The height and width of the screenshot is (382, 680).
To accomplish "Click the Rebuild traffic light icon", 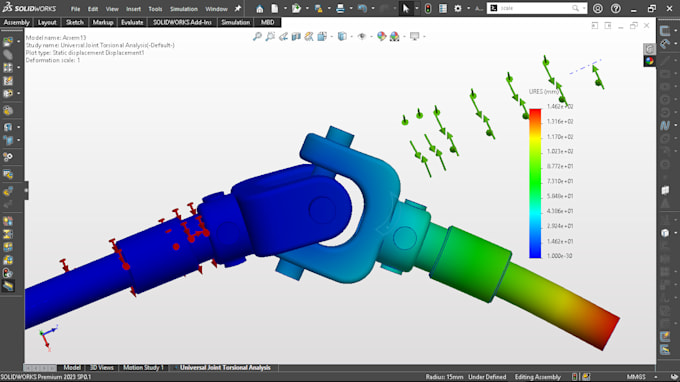I will point(428,9).
